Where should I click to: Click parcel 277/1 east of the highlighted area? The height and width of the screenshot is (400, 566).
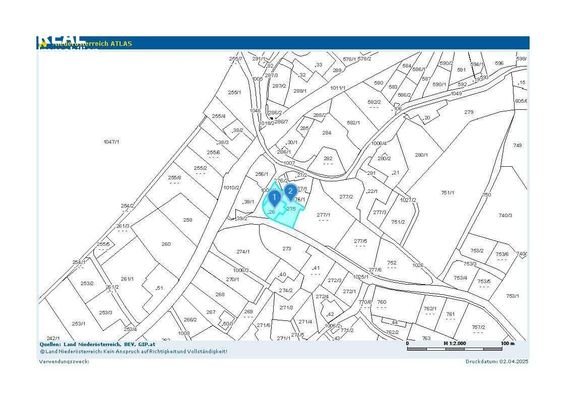(x=323, y=215)
